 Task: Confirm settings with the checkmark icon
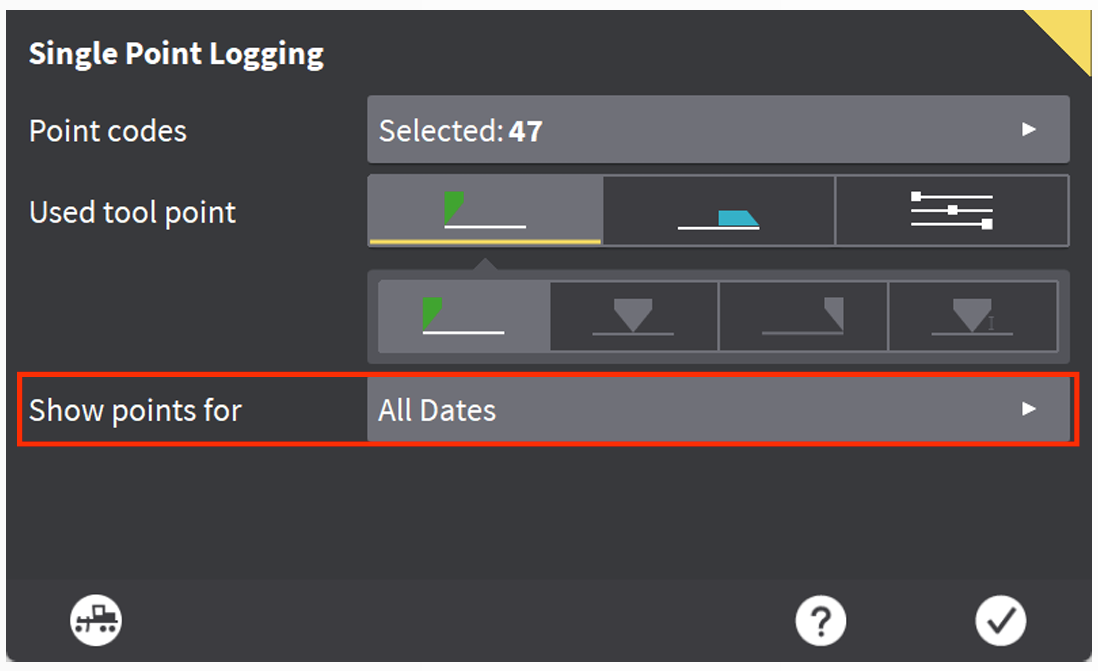coord(1000,621)
